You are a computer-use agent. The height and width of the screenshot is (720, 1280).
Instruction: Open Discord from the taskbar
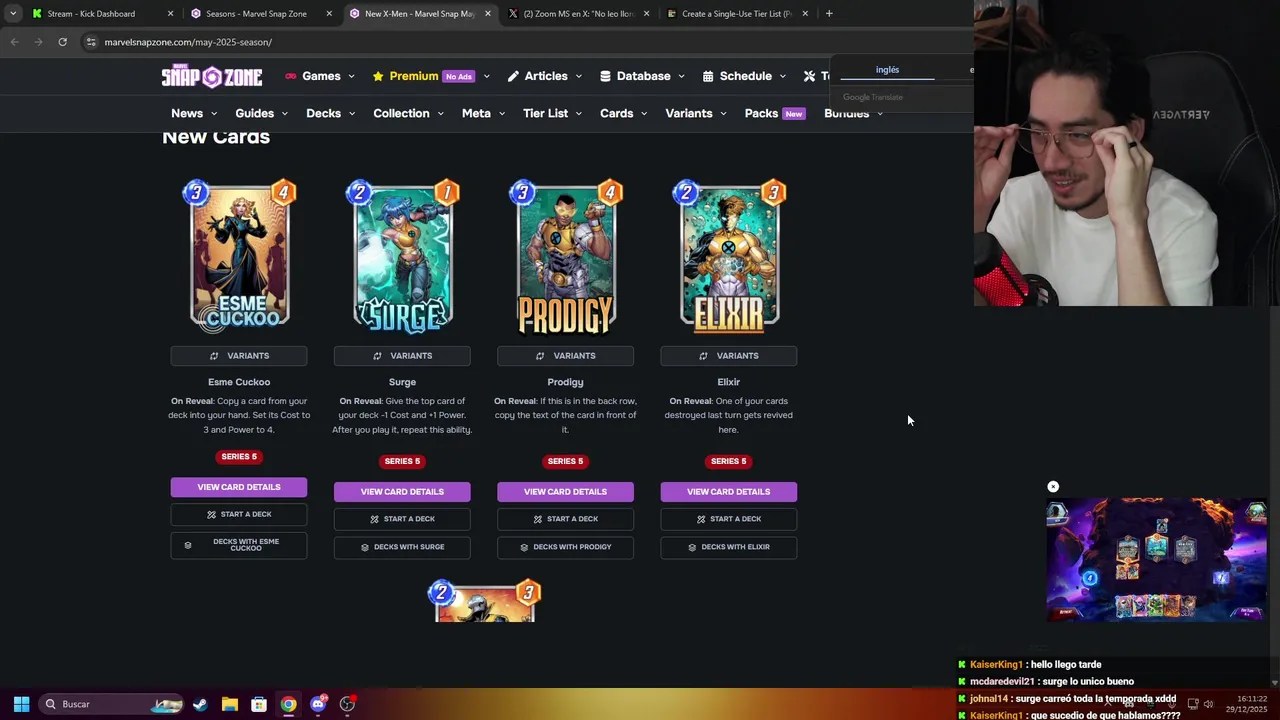coord(318,704)
